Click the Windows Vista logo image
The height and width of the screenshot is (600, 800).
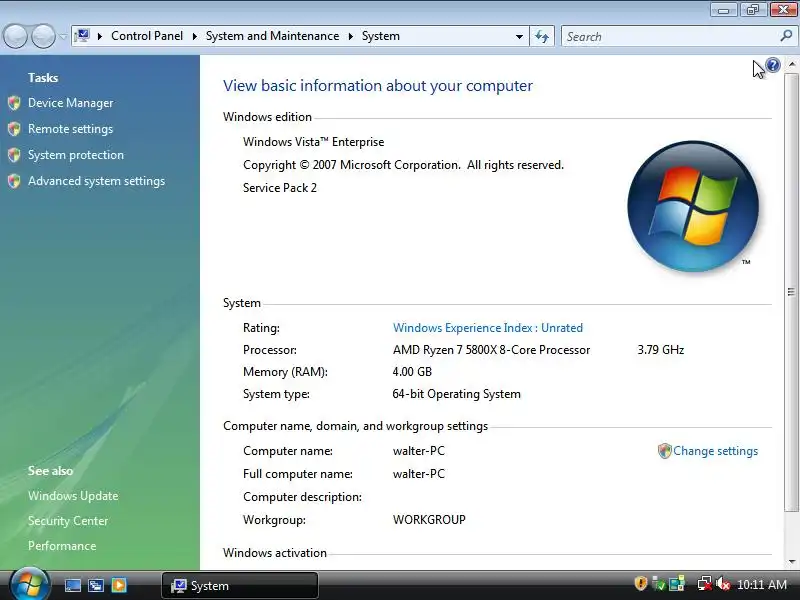pos(693,206)
